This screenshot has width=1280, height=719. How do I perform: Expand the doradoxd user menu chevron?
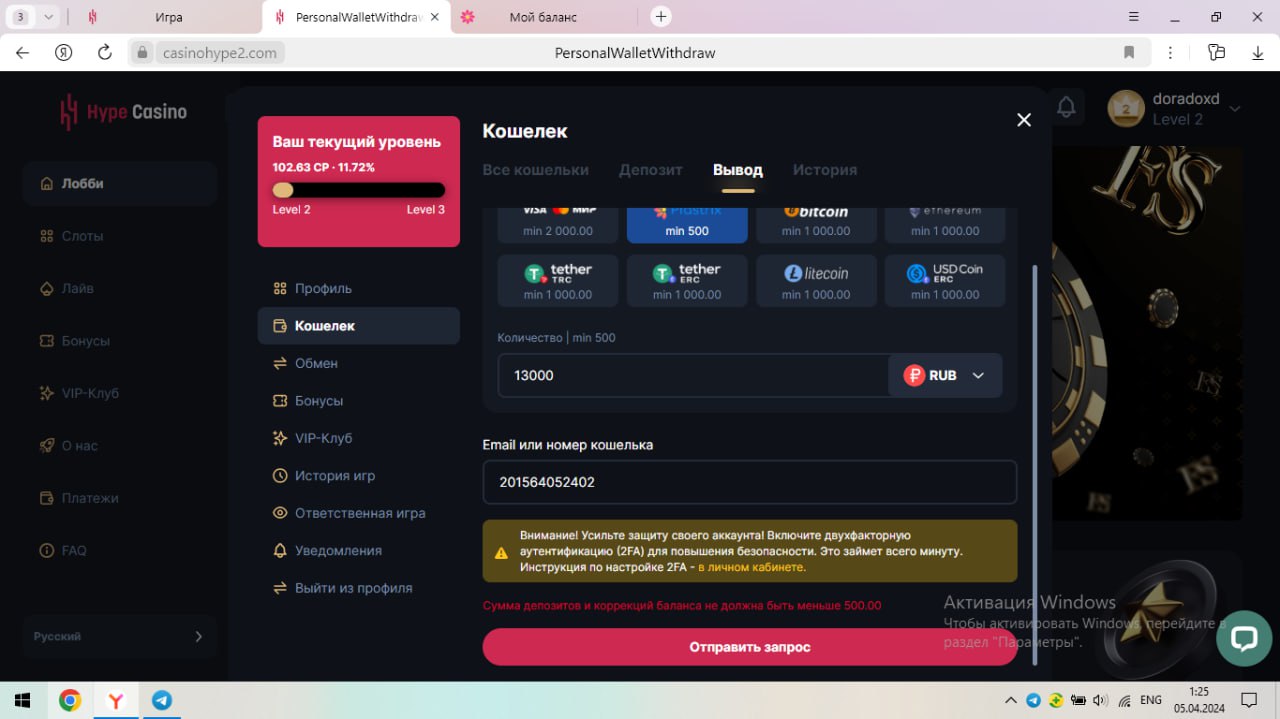coord(1235,109)
